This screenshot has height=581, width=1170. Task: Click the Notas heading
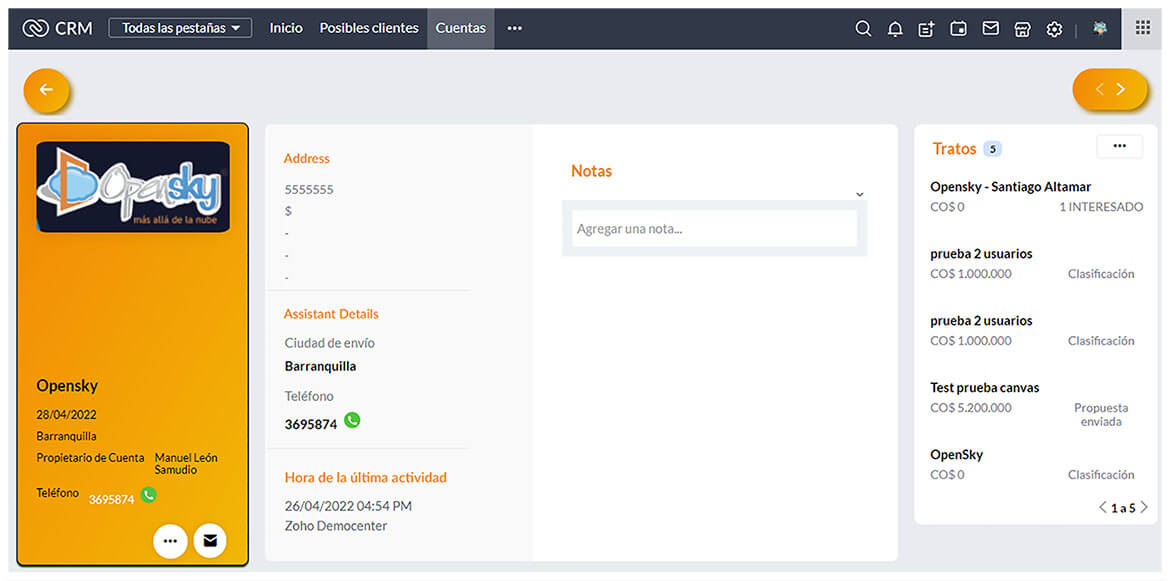pyautogui.click(x=592, y=171)
